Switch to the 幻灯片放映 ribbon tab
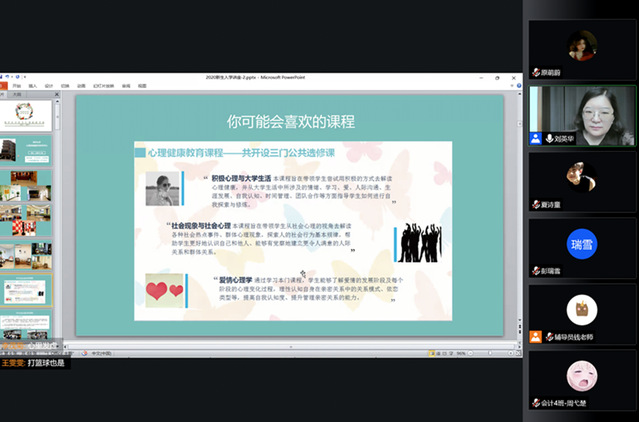 coord(101,86)
